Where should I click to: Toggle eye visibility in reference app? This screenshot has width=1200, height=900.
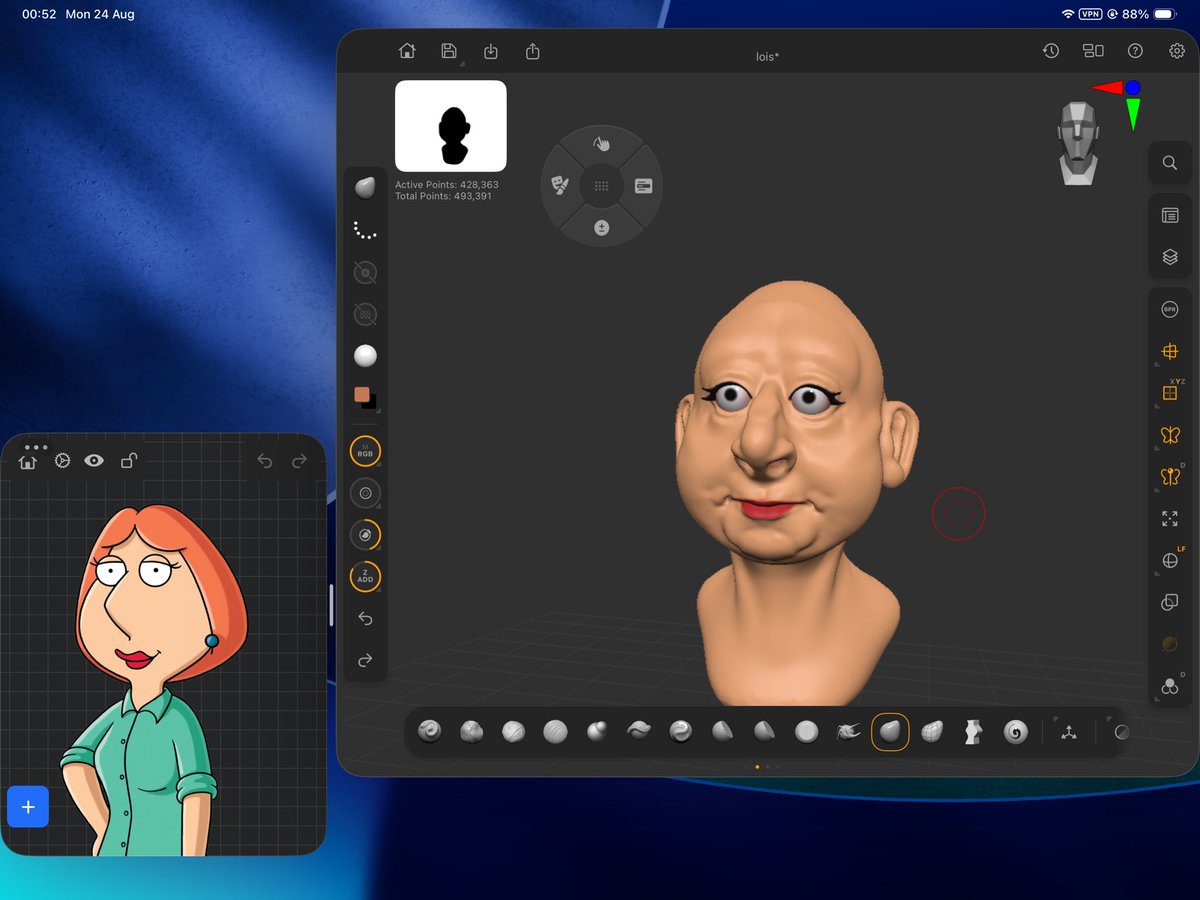click(x=94, y=460)
